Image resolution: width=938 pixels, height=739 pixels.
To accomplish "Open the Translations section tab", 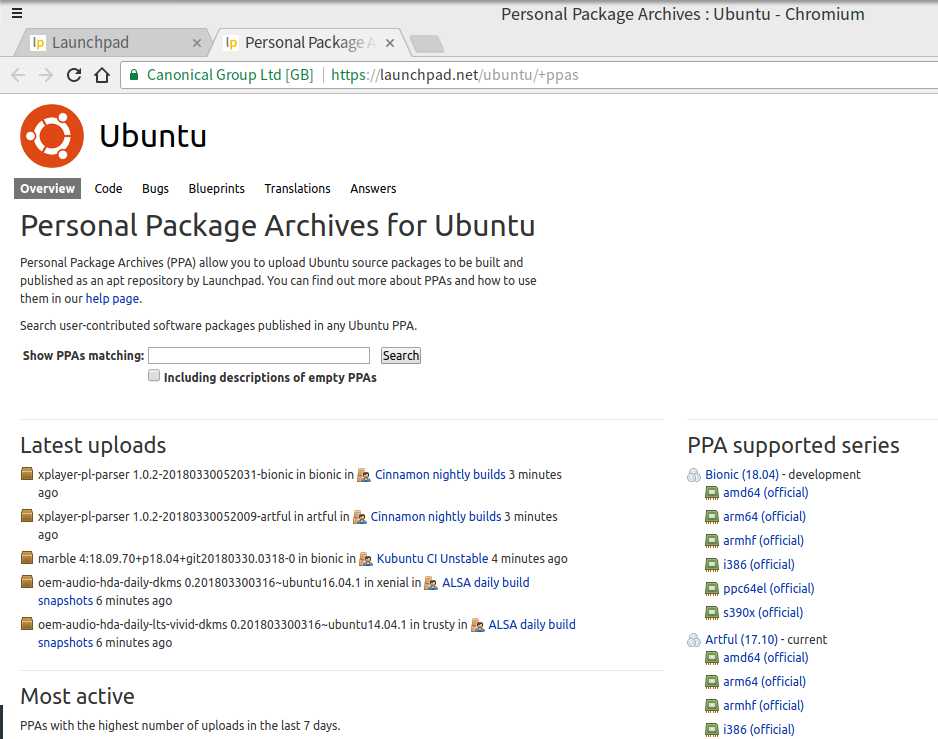I will [x=297, y=188].
